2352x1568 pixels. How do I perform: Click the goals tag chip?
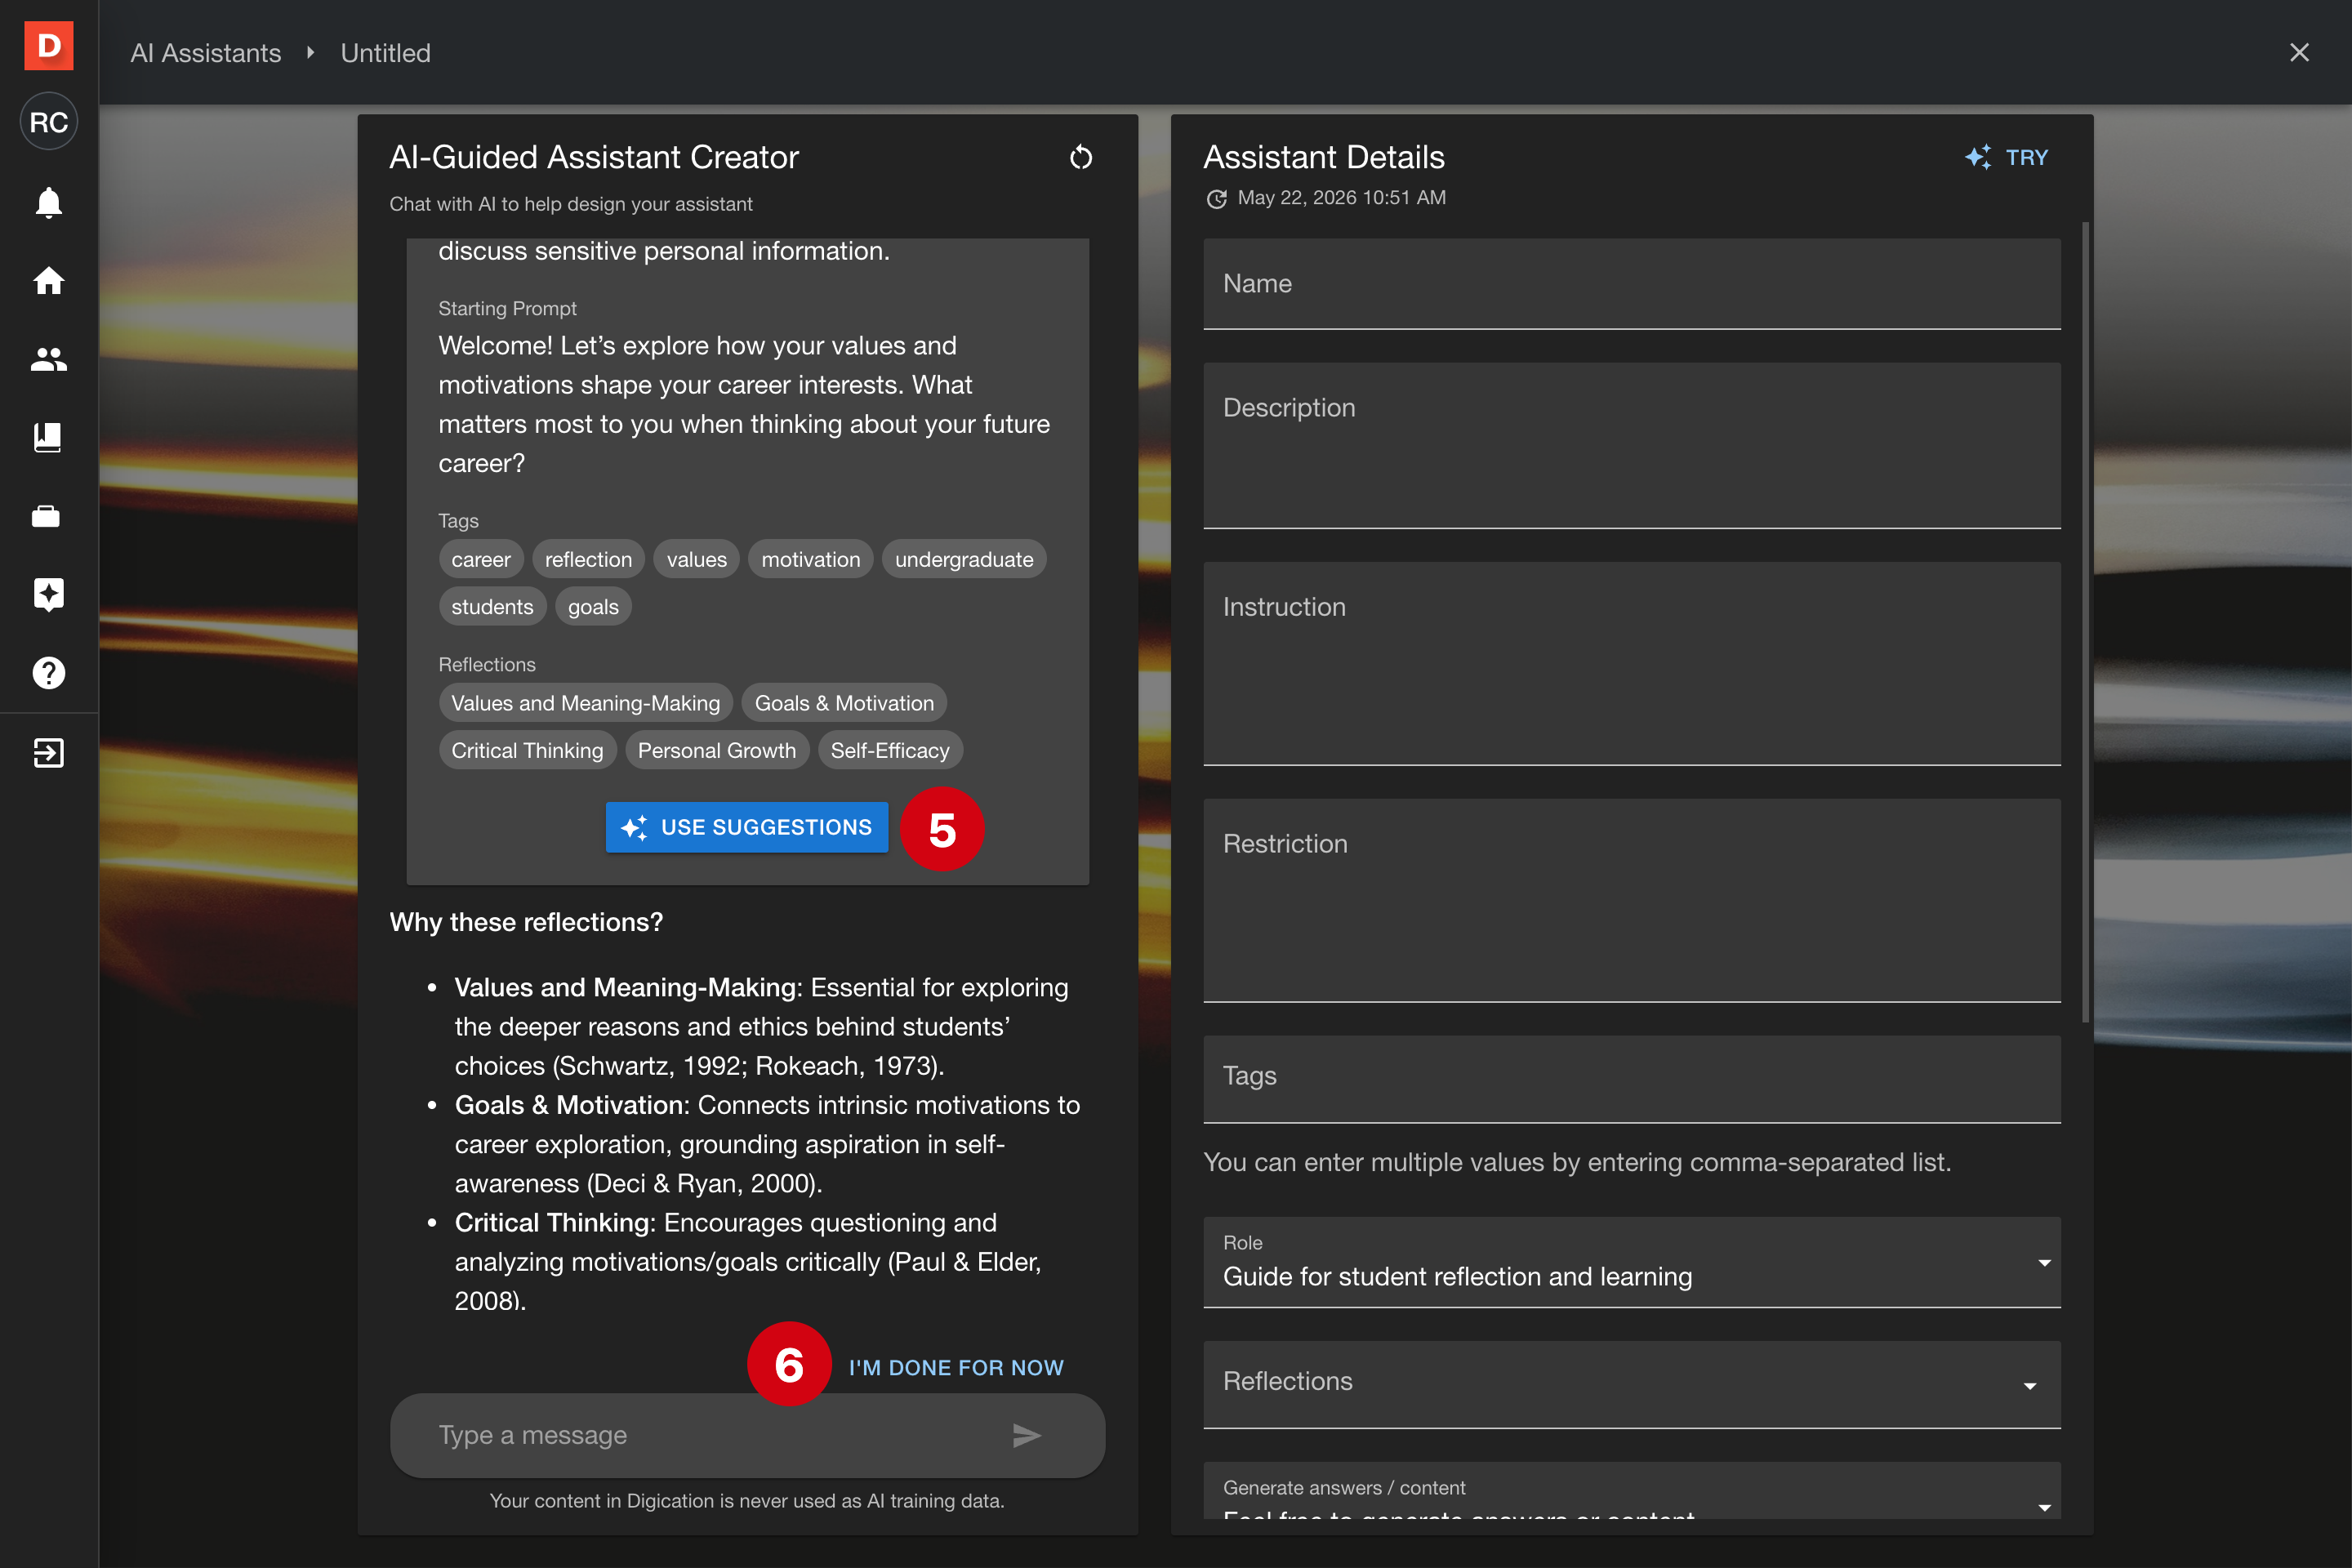point(593,606)
